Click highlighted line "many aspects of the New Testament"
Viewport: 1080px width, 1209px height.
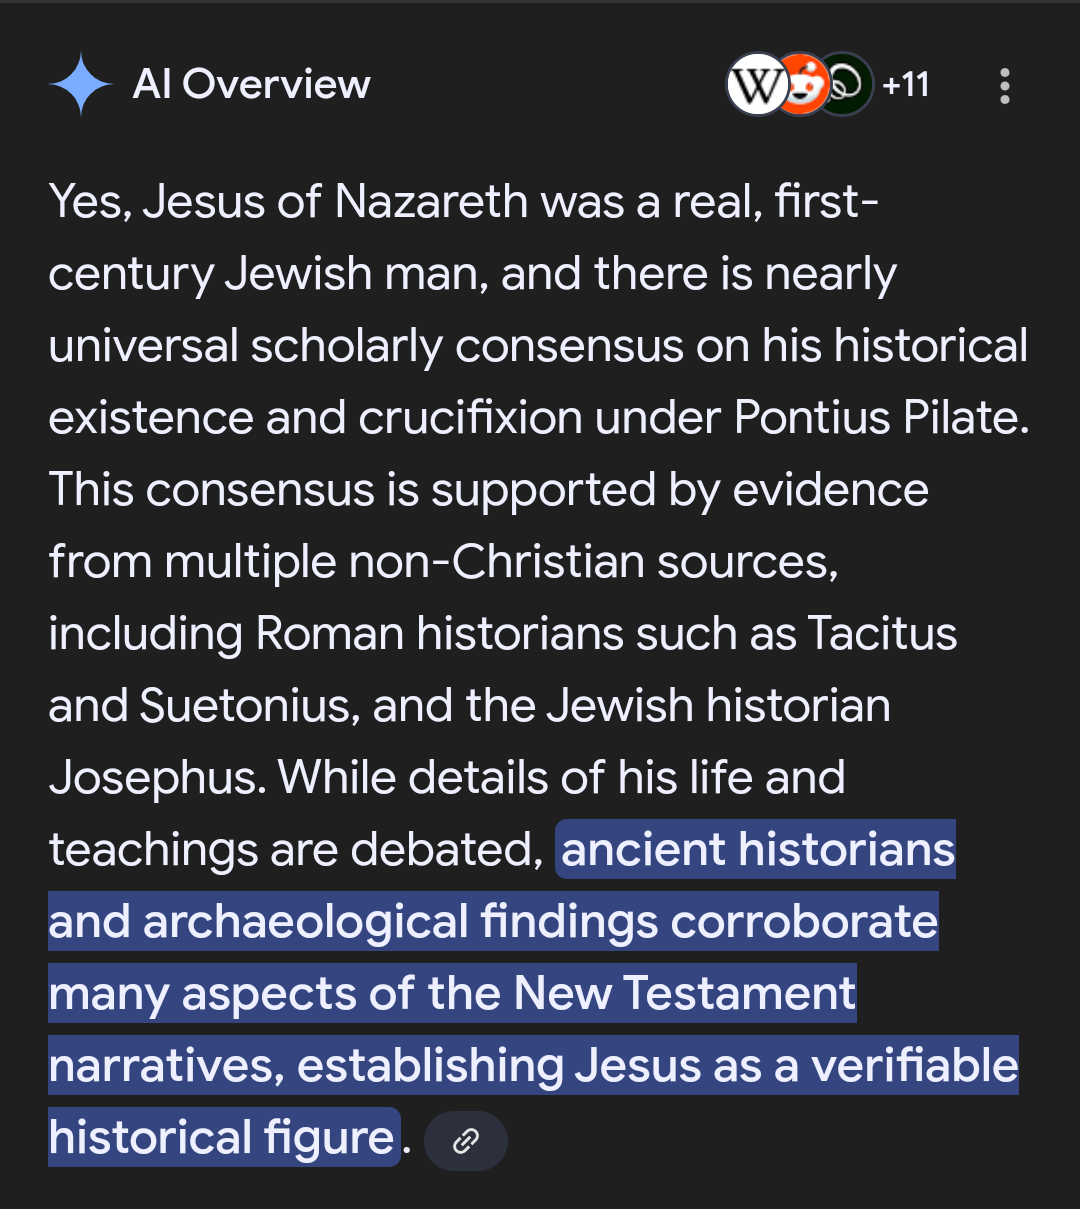point(452,994)
